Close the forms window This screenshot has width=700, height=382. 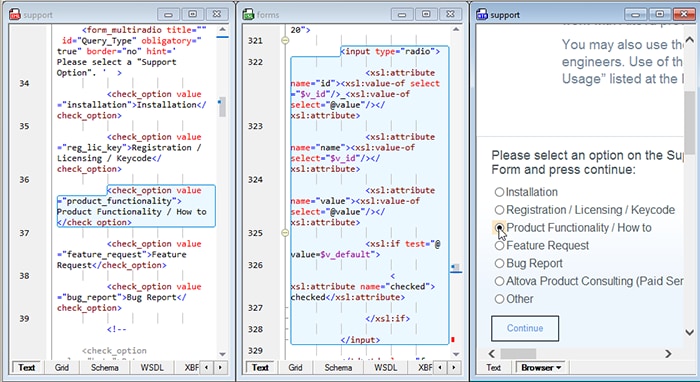tap(450, 14)
